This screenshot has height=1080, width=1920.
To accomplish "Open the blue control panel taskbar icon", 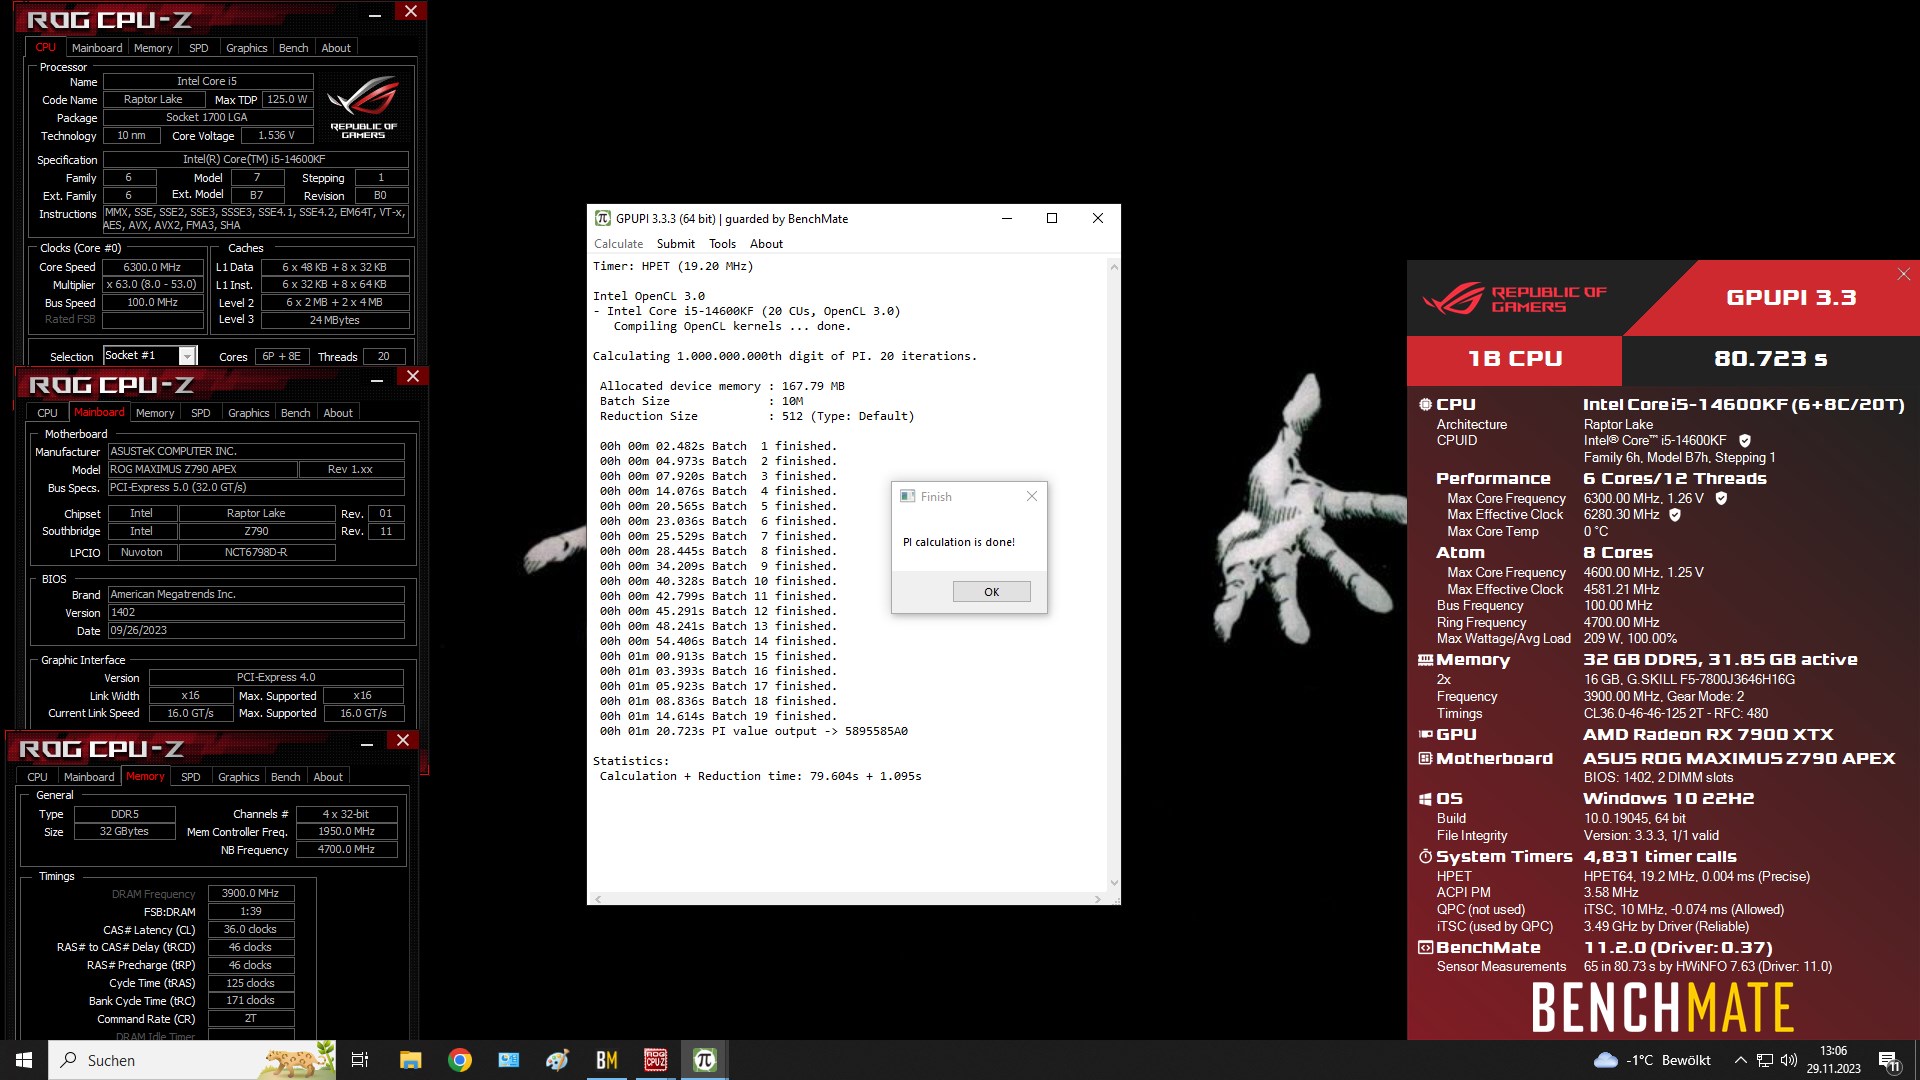I will click(508, 1060).
